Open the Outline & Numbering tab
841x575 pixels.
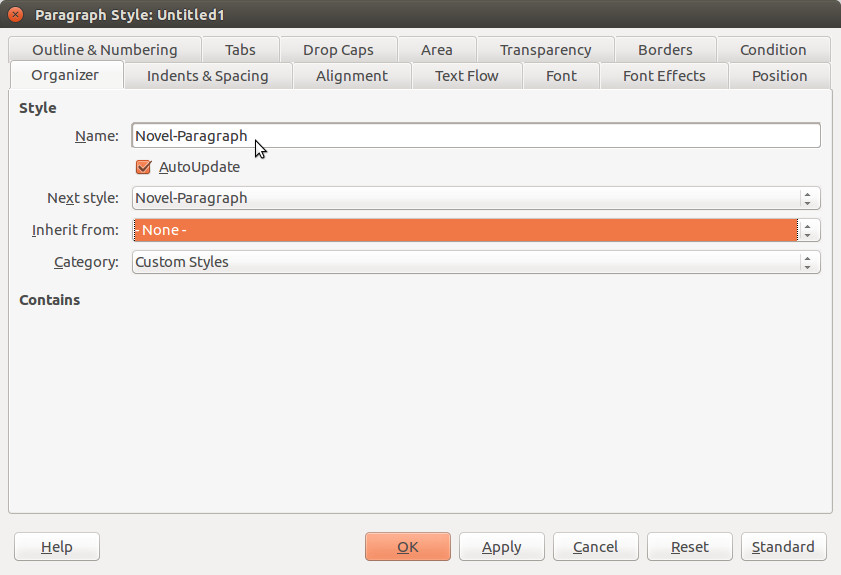[x=105, y=50]
